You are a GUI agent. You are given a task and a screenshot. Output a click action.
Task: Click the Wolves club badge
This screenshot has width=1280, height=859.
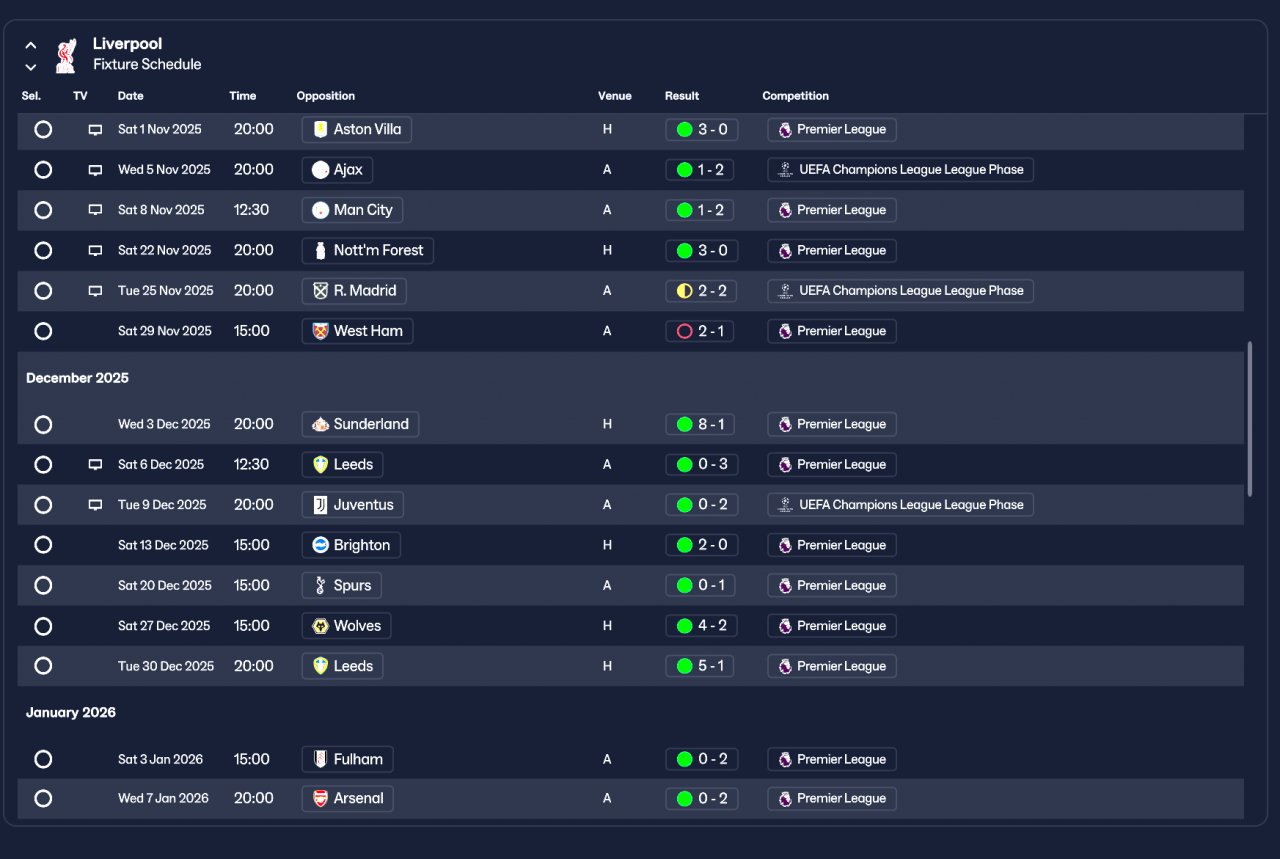[x=320, y=626]
